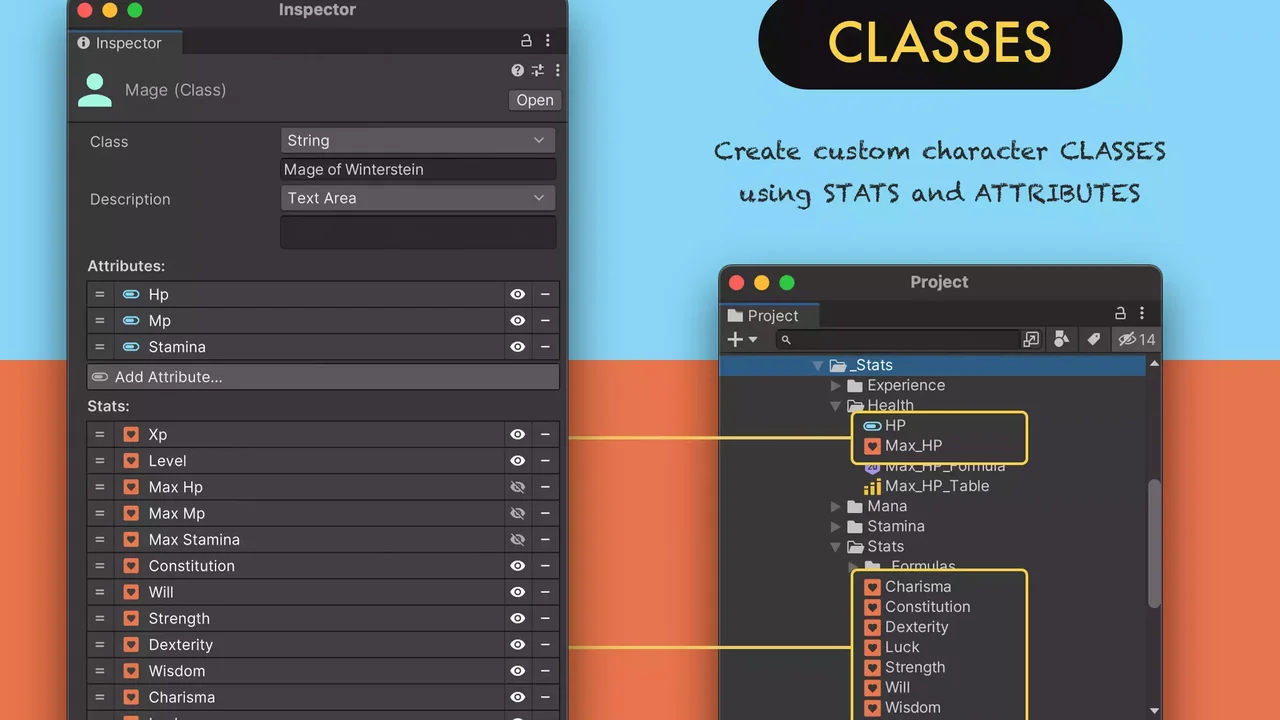Click the Mage of Winterstein text field
1280x720 pixels.
pos(418,169)
